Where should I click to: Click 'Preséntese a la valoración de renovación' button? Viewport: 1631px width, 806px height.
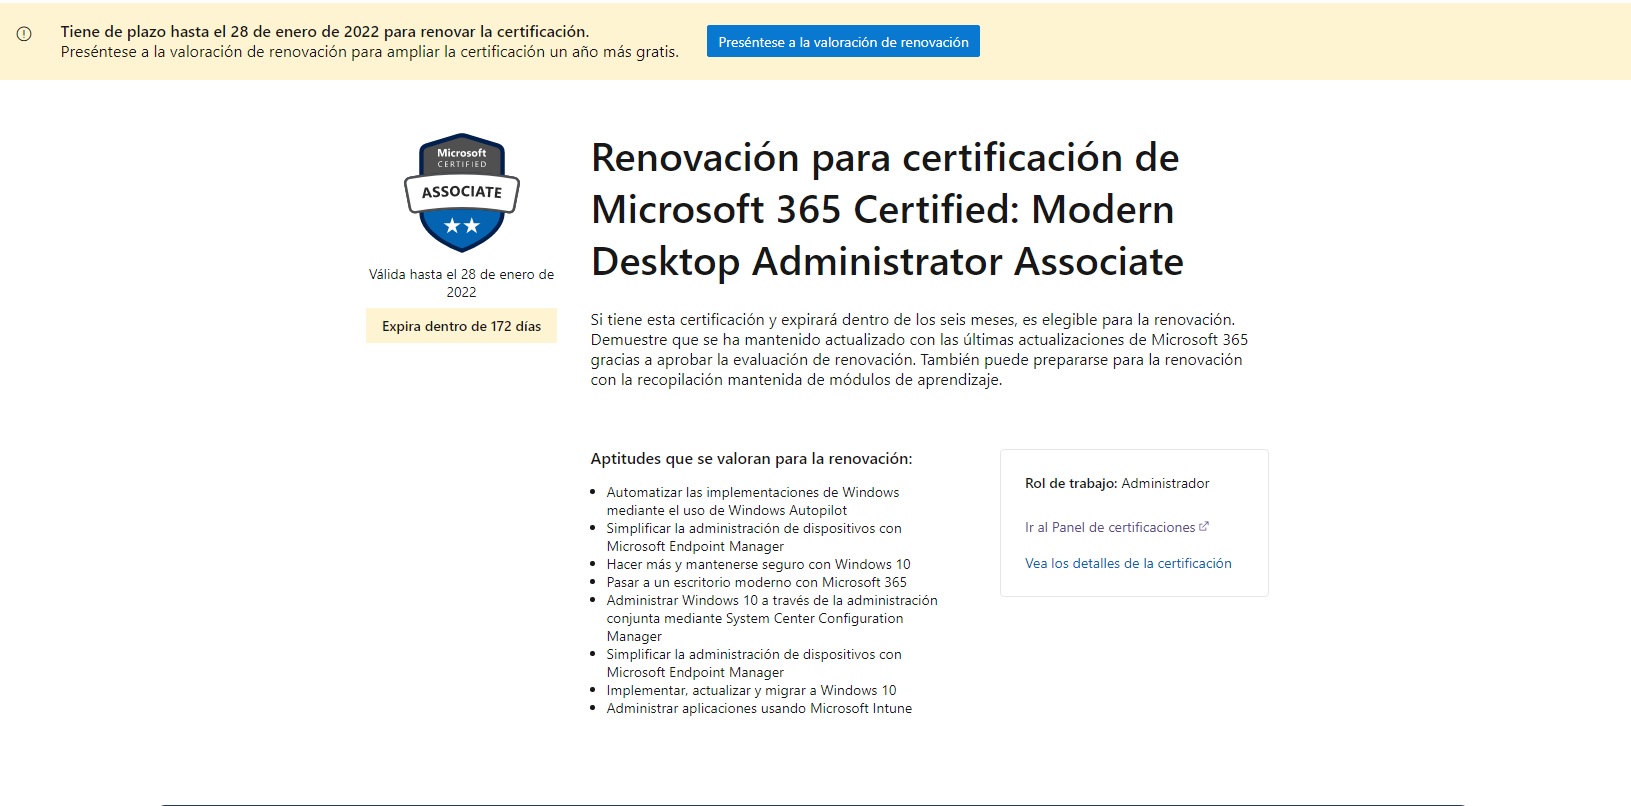[x=843, y=42]
